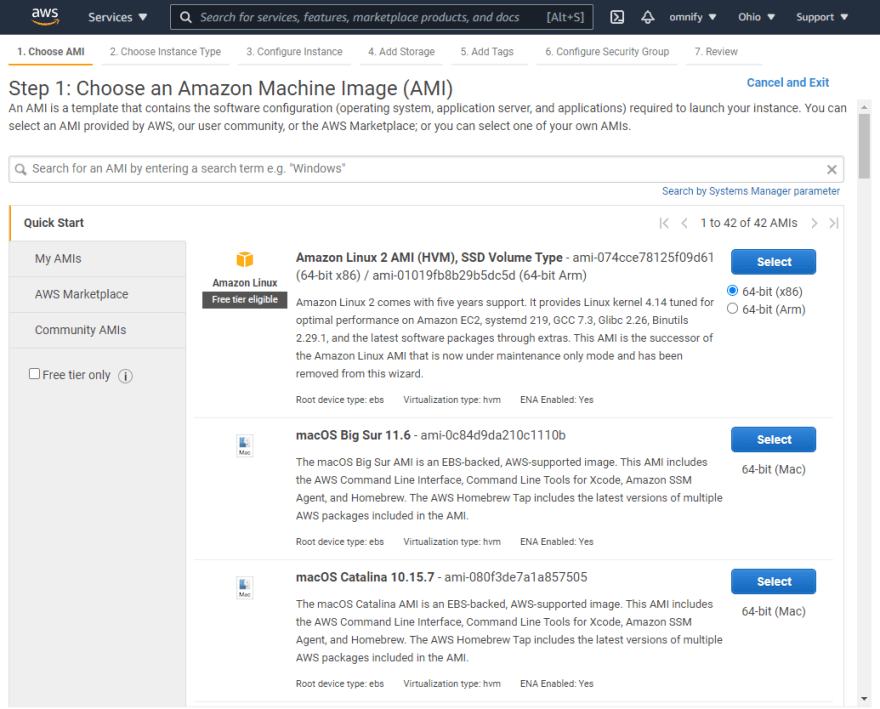Go to previous page of AMIs

[684, 223]
